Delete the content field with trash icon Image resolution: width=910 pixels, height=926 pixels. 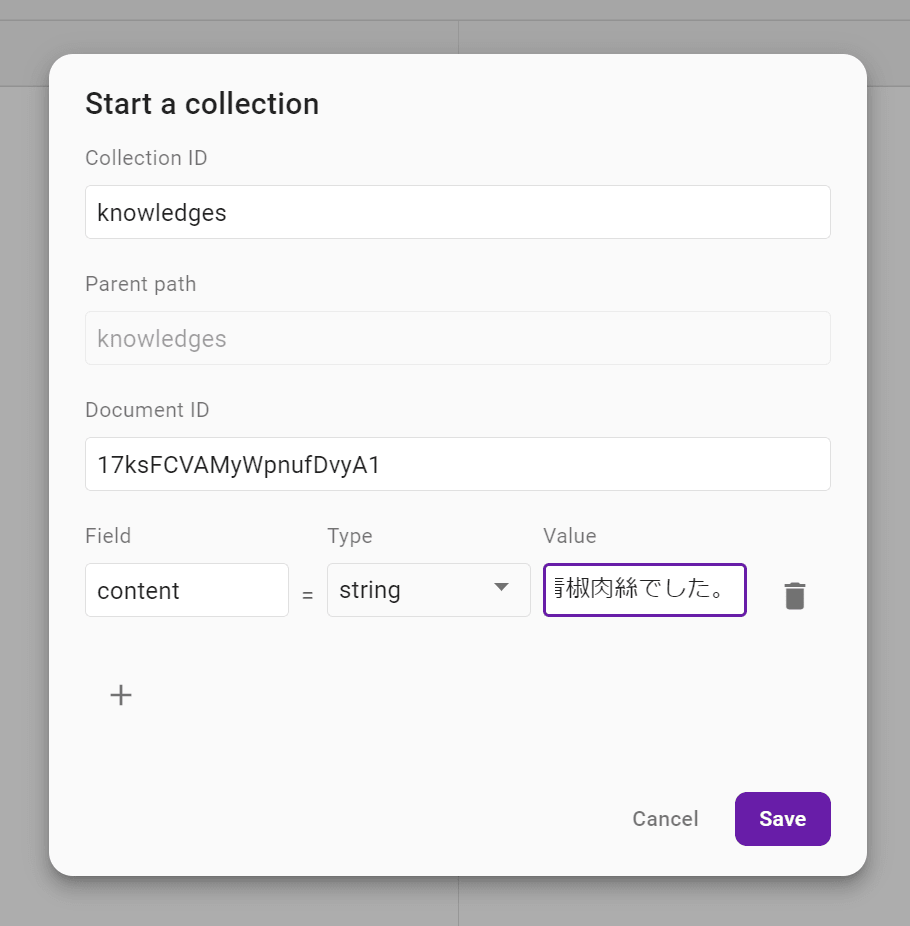[795, 595]
